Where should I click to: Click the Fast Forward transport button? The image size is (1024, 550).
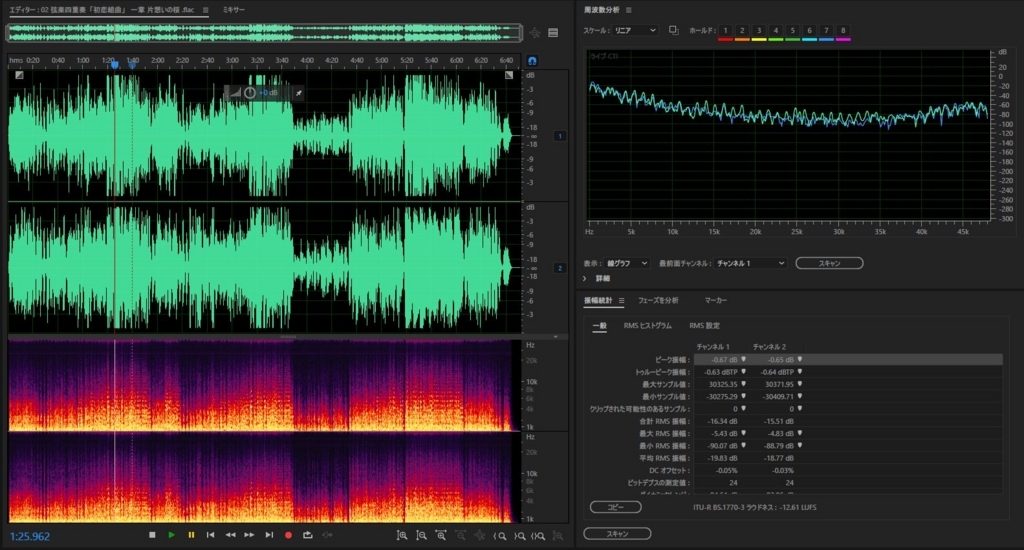[249, 535]
